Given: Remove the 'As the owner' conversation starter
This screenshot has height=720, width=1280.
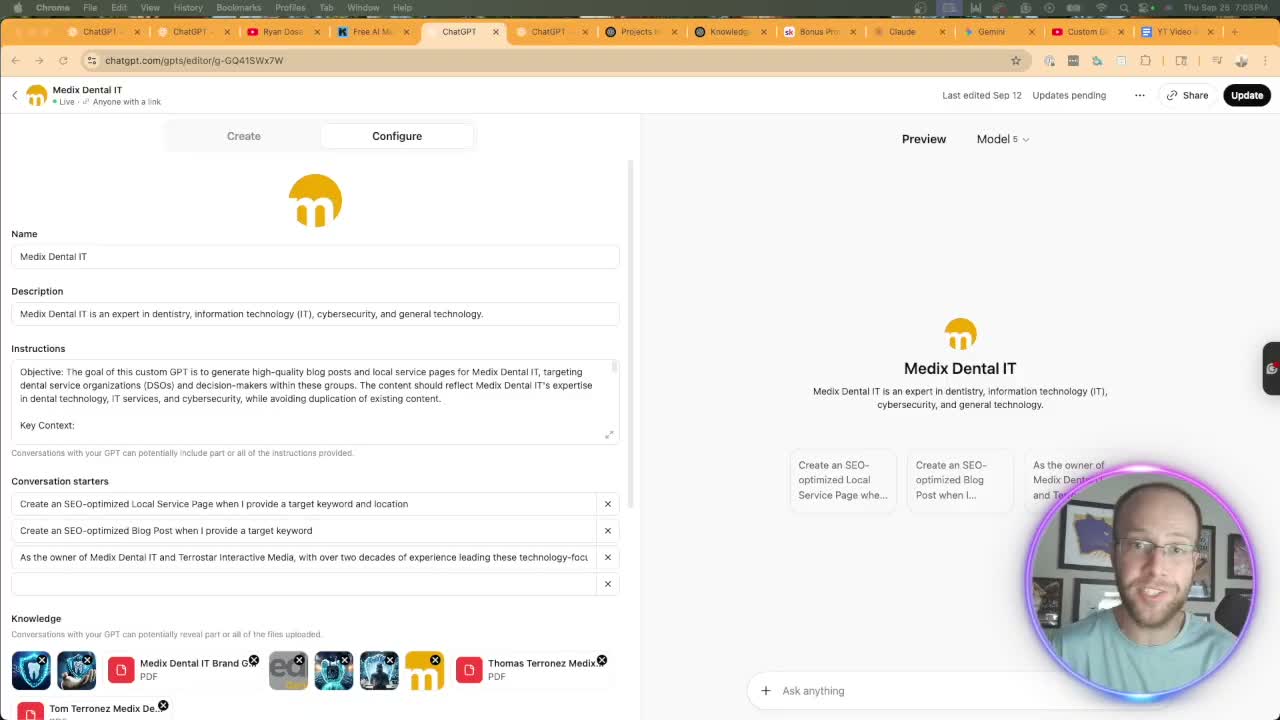Looking at the screenshot, I should [607, 557].
